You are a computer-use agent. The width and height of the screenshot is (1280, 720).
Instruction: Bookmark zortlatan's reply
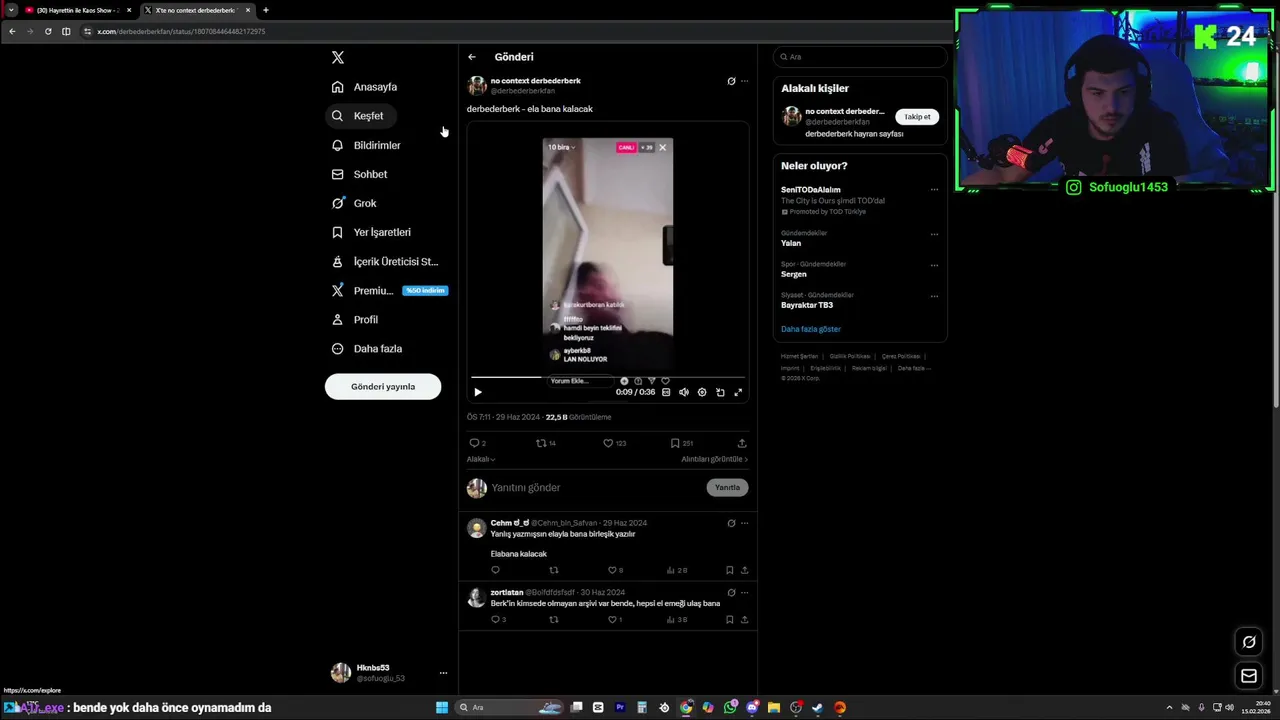(730, 619)
